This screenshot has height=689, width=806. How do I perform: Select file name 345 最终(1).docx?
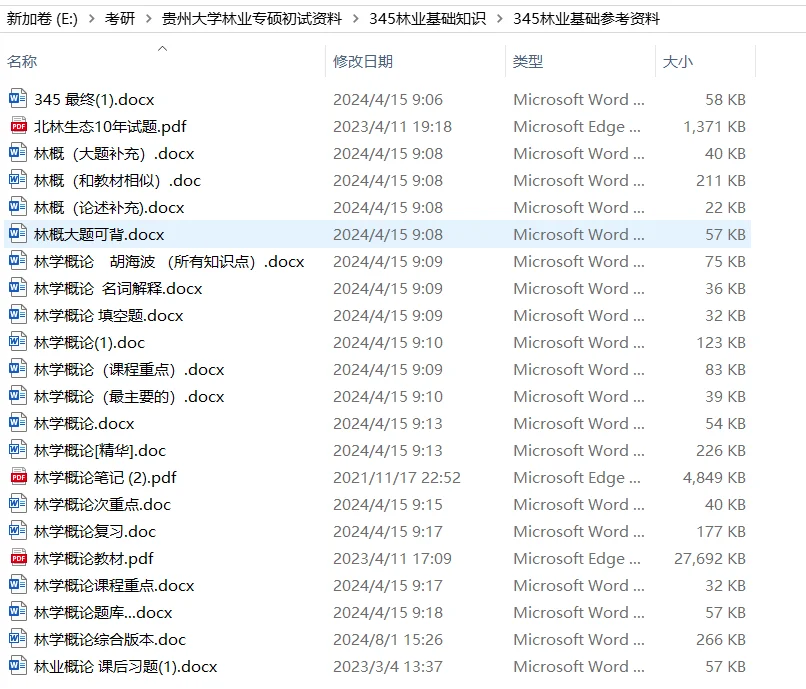[94, 99]
